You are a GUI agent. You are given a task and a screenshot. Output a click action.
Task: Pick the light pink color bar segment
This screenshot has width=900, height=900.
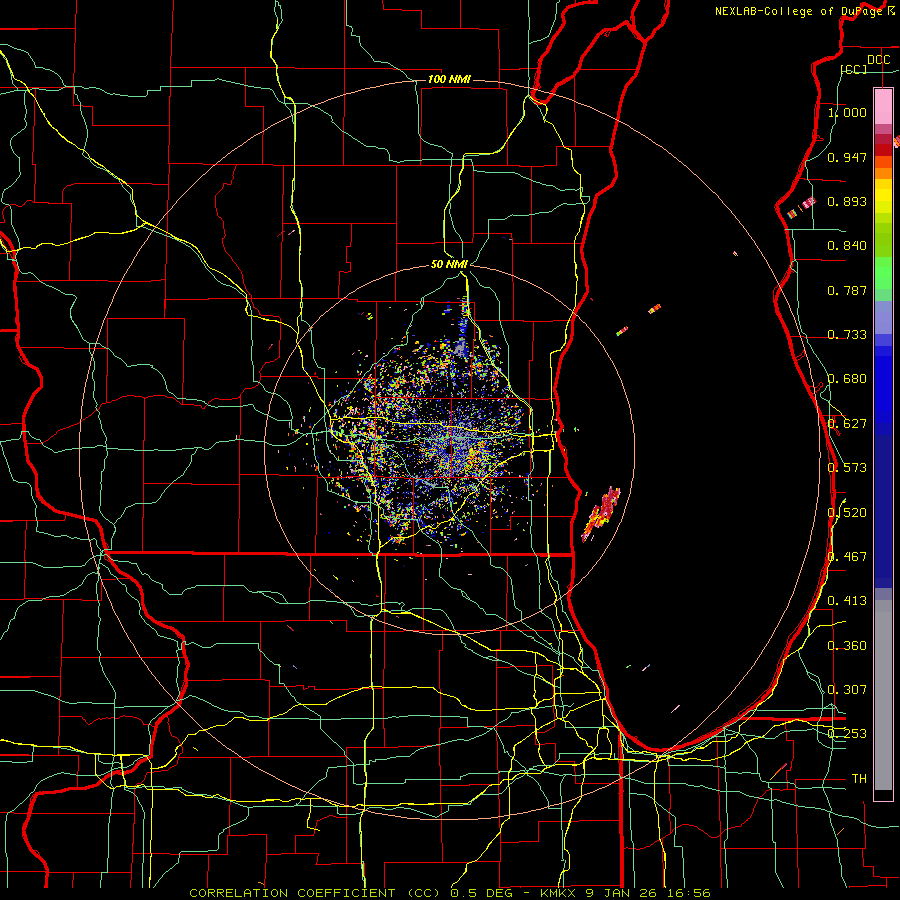883,107
